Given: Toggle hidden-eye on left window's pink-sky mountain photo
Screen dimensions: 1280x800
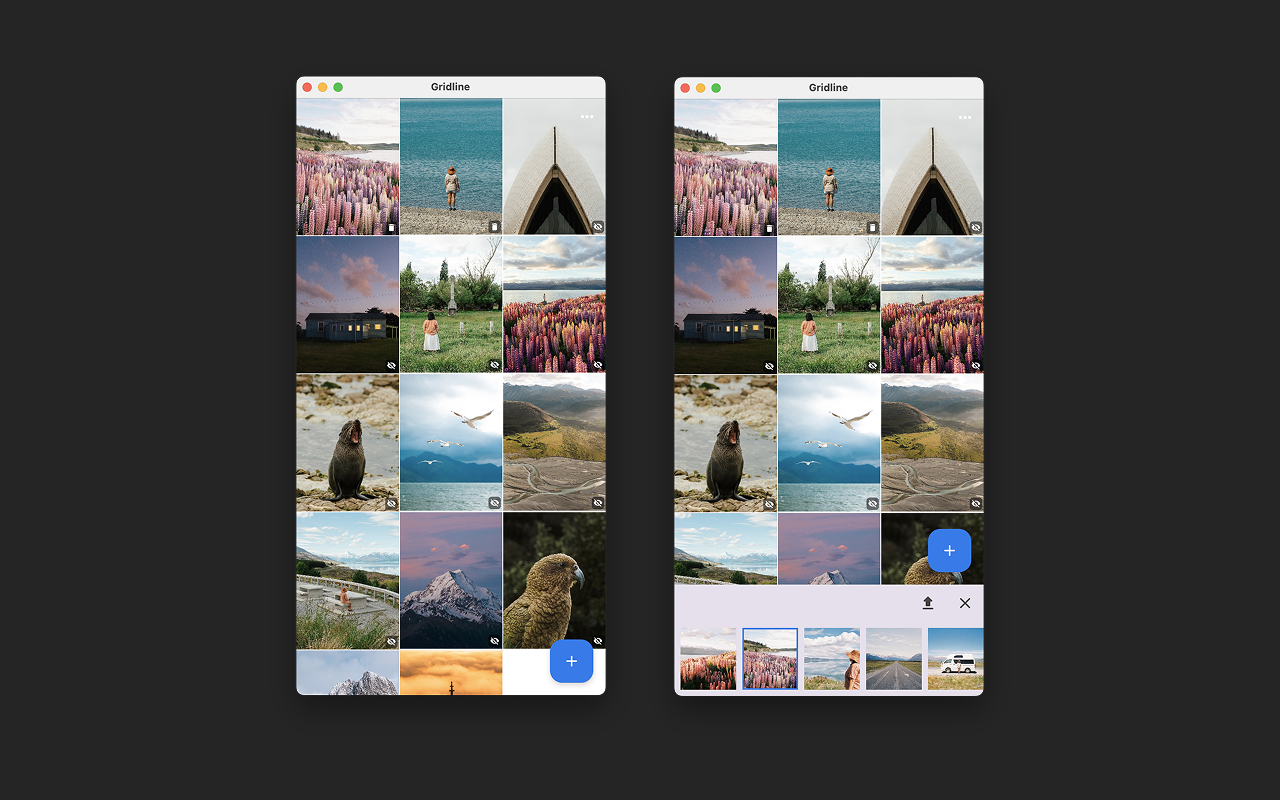Looking at the screenshot, I should 494,641.
